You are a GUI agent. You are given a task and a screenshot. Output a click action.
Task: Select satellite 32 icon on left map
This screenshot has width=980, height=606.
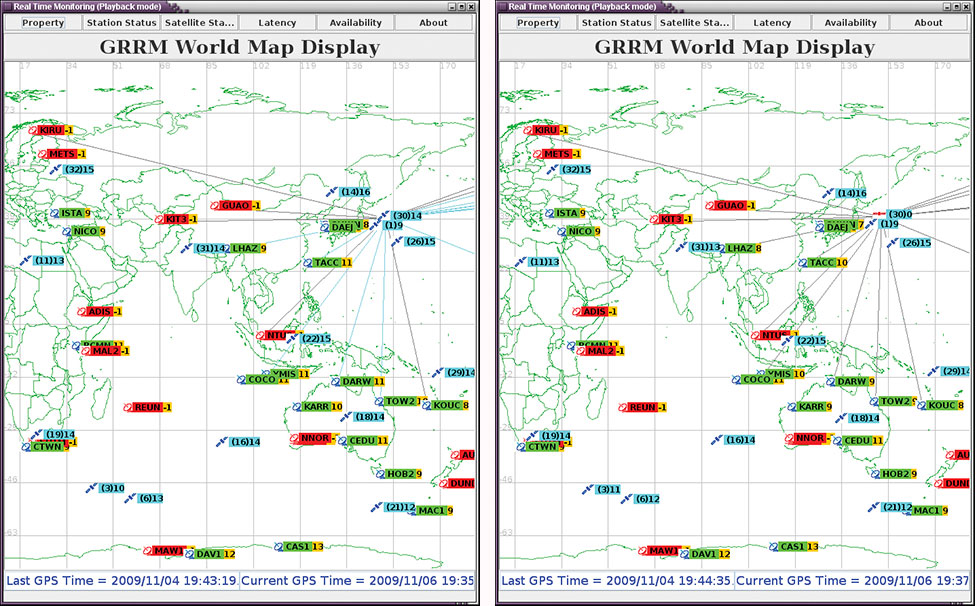coord(56,171)
